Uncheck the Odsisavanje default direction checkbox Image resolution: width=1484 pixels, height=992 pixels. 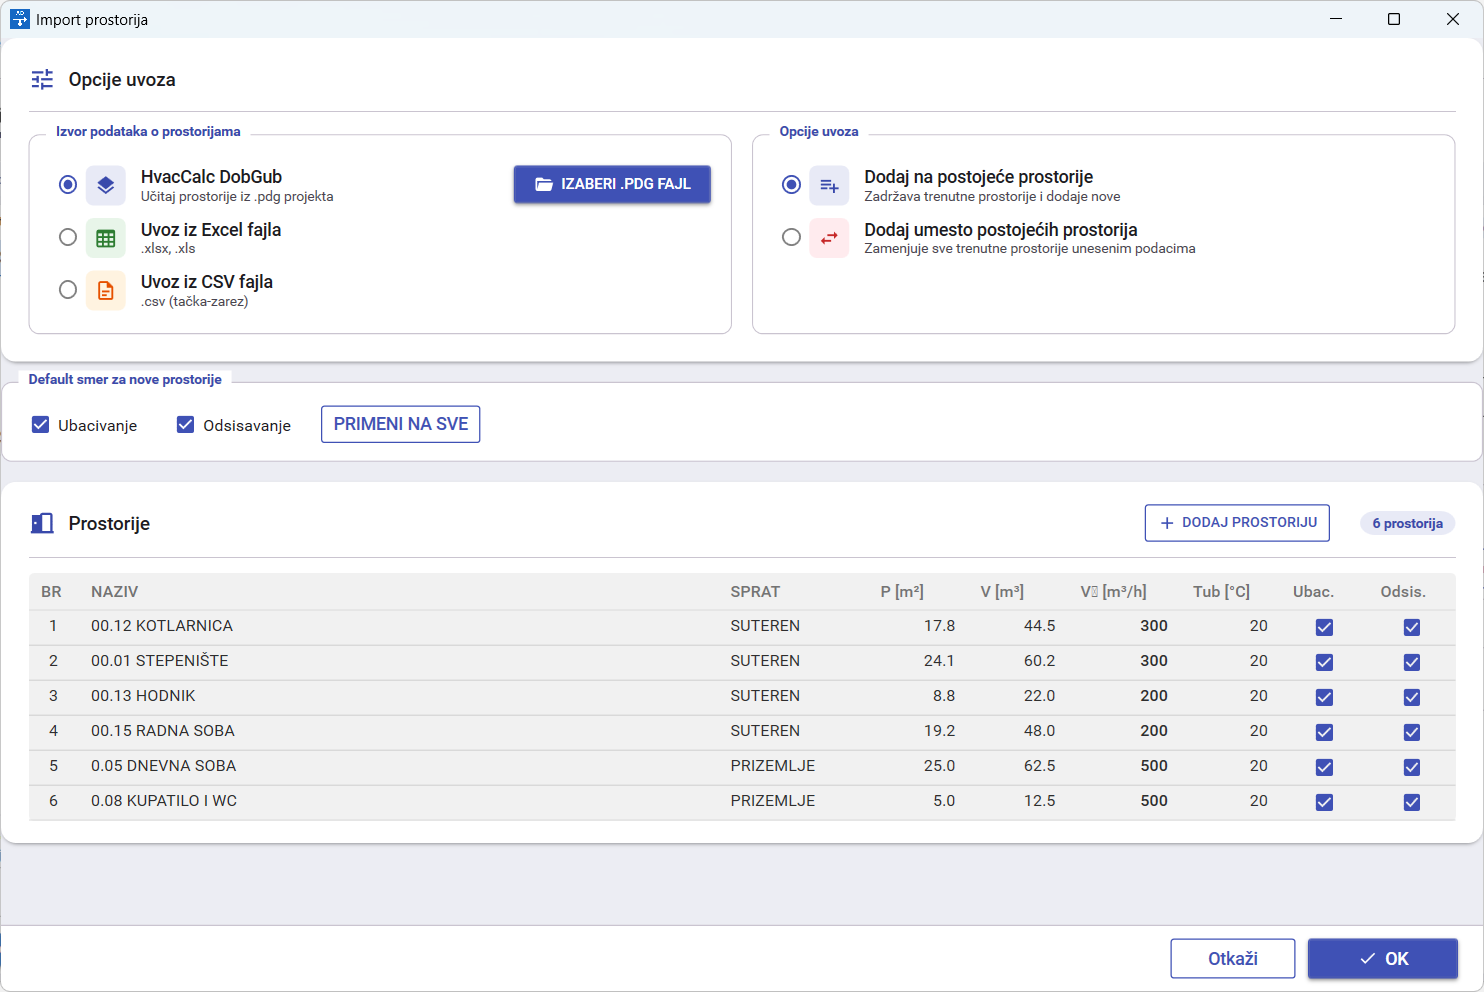click(x=185, y=425)
